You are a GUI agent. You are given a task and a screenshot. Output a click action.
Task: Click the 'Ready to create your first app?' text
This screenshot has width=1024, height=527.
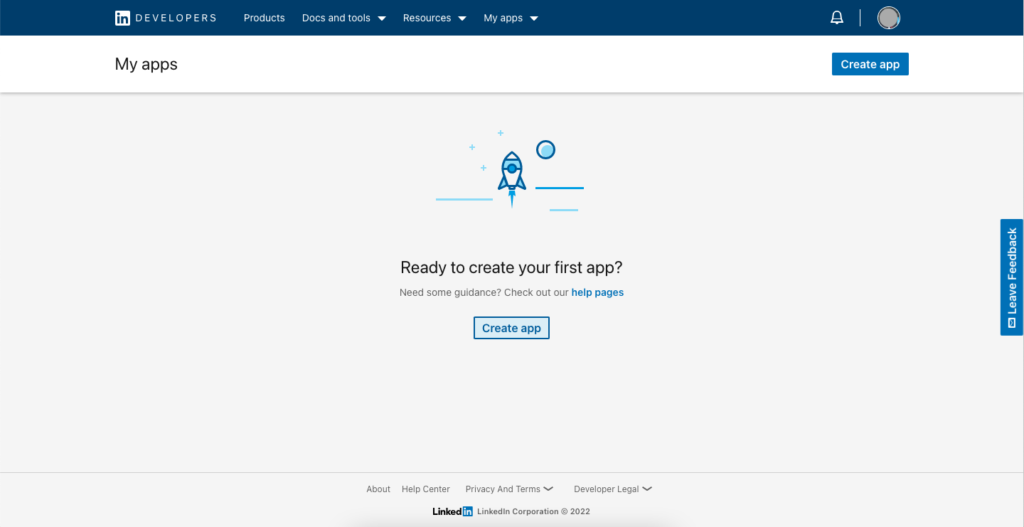511,268
